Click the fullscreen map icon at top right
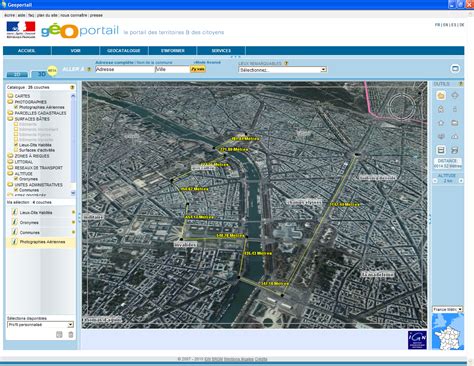Image resolution: width=474 pixels, height=366 pixels. (x=455, y=69)
